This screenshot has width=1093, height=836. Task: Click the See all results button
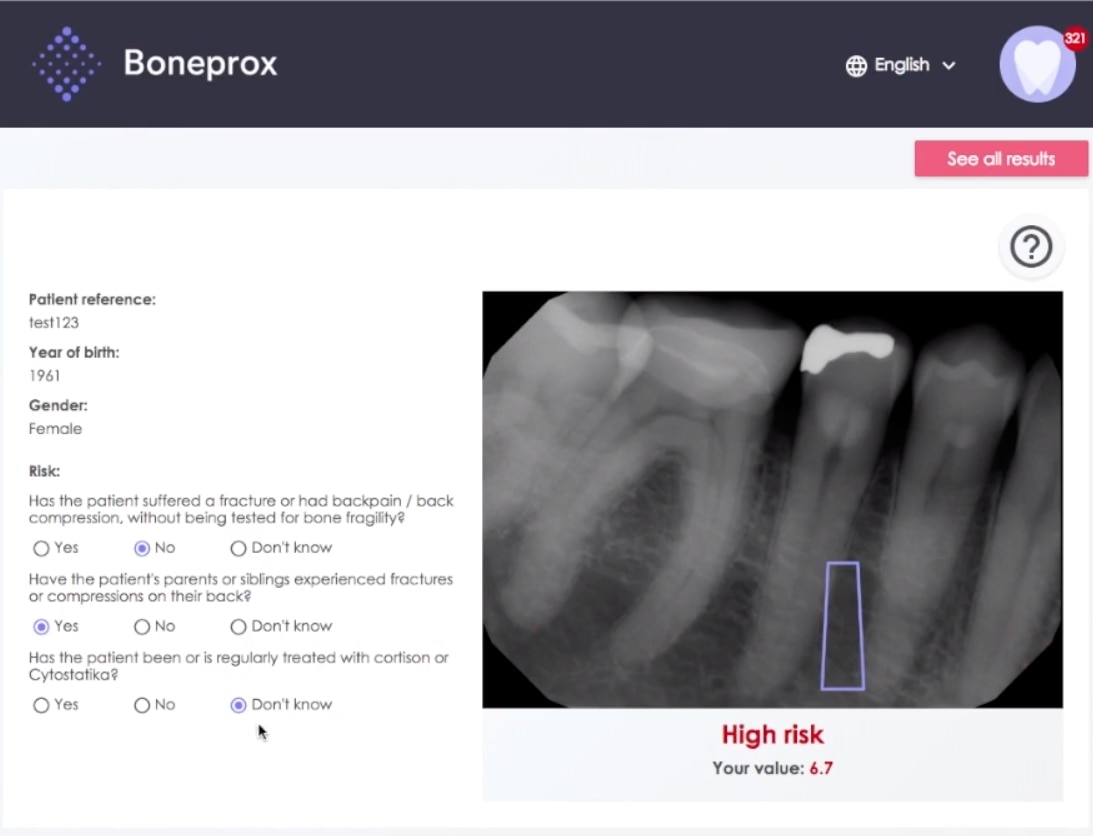click(1001, 158)
